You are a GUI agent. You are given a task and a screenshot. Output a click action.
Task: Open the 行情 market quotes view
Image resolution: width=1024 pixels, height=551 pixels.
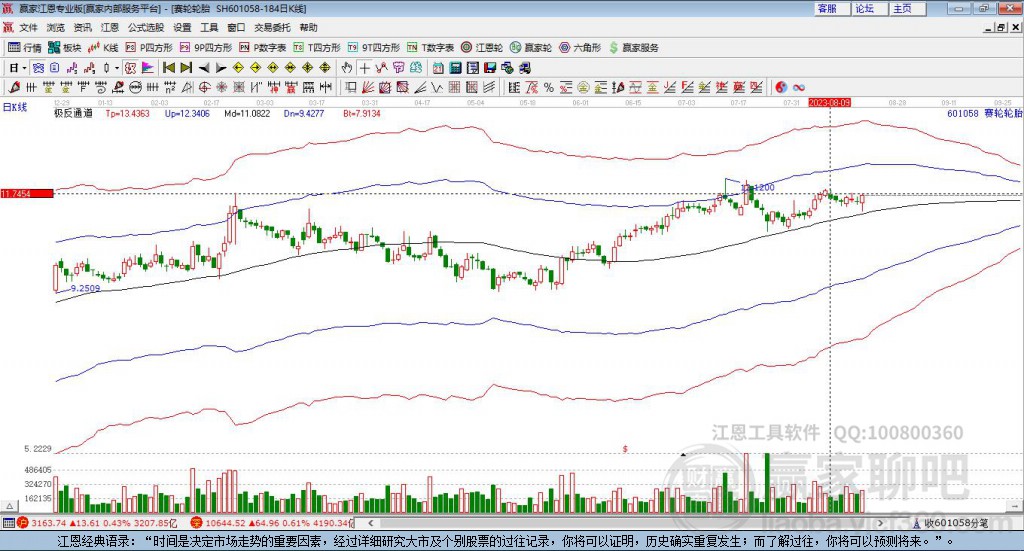(25, 48)
